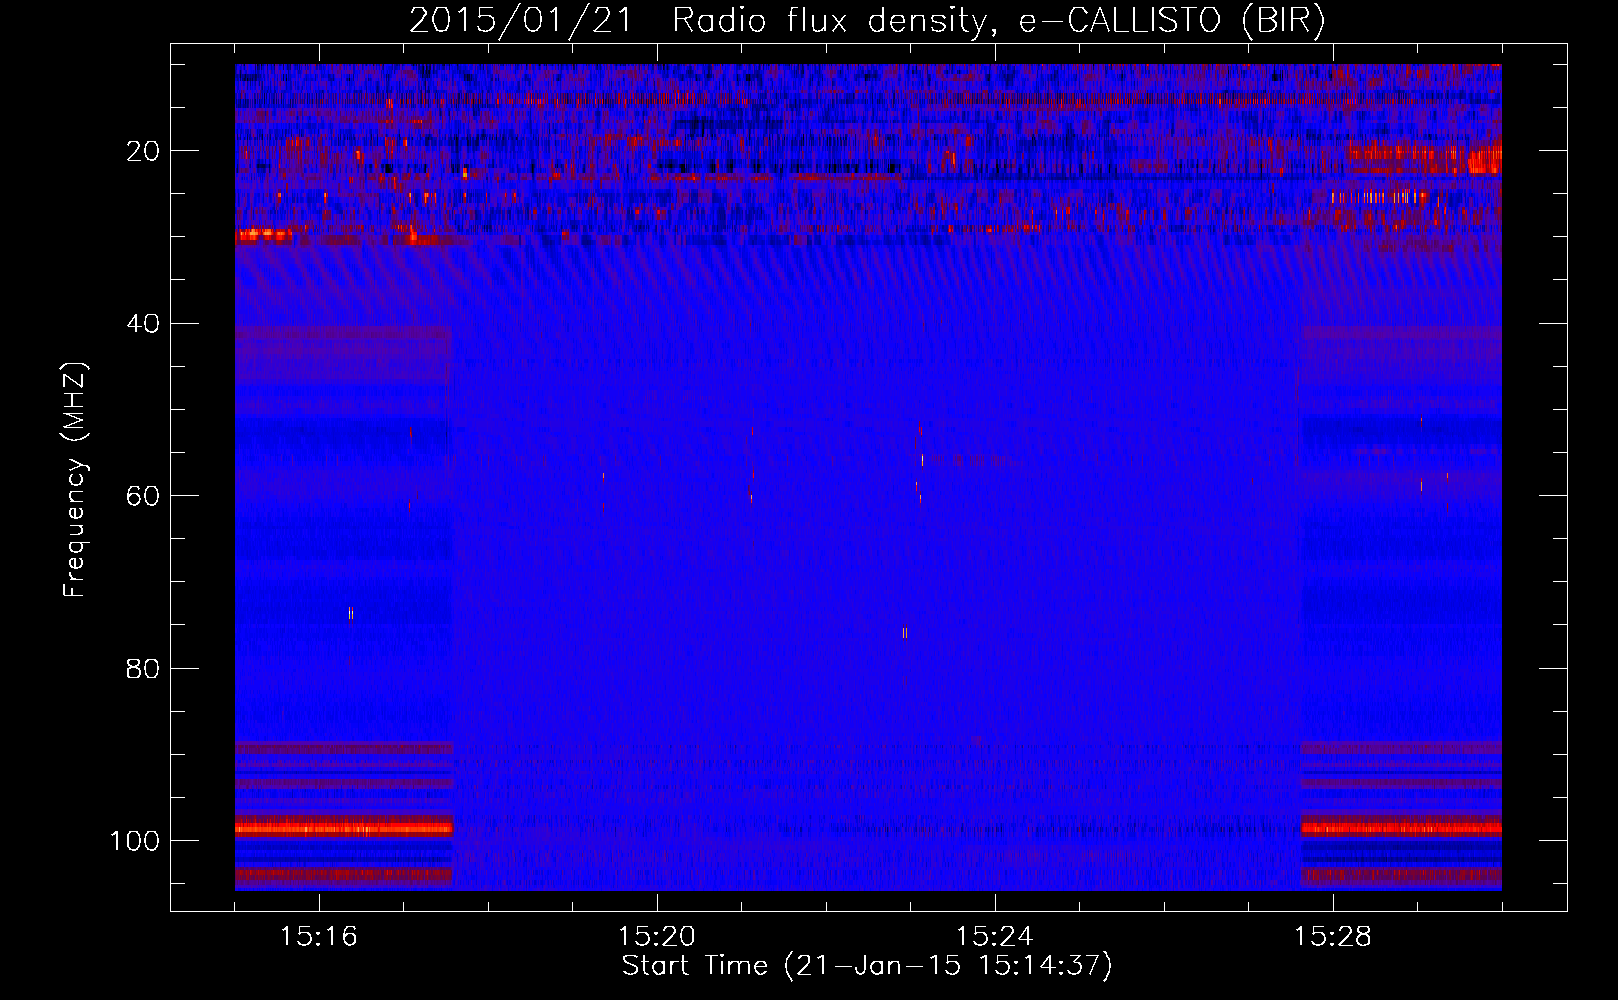
Task: Click the 15:24 time tick label
Action: pos(995,937)
